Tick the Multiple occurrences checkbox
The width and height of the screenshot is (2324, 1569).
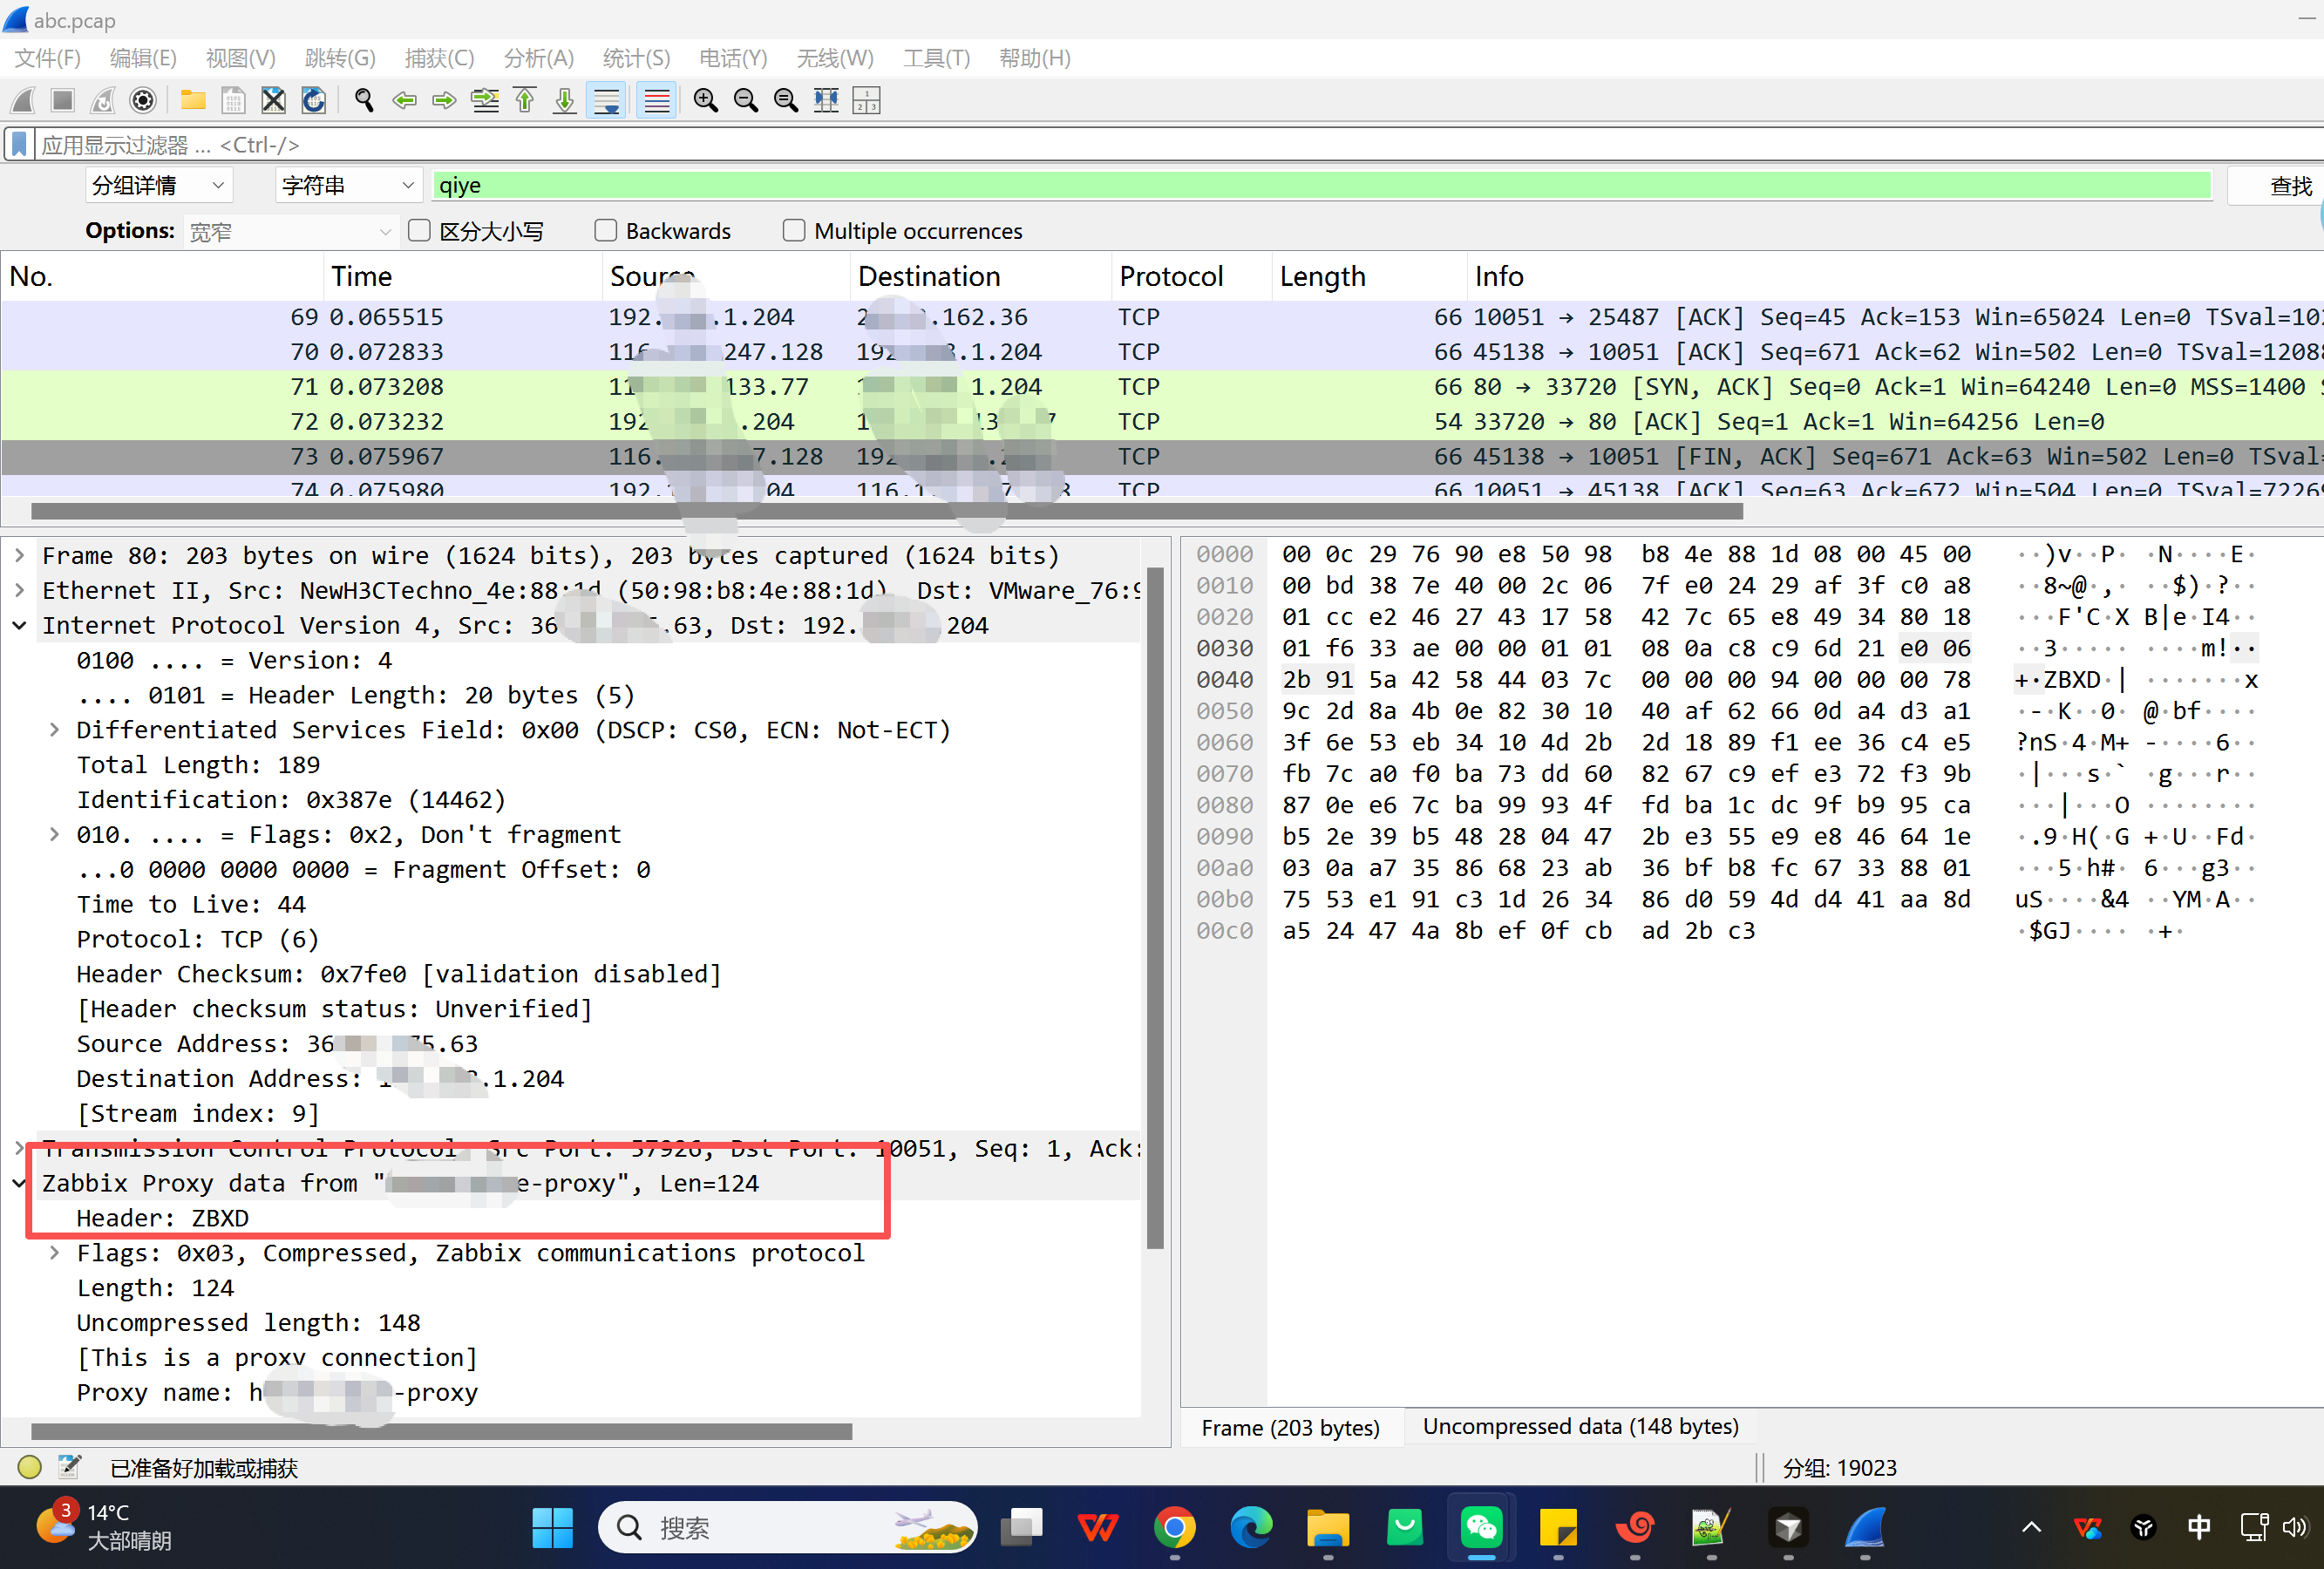pyautogui.click(x=794, y=231)
